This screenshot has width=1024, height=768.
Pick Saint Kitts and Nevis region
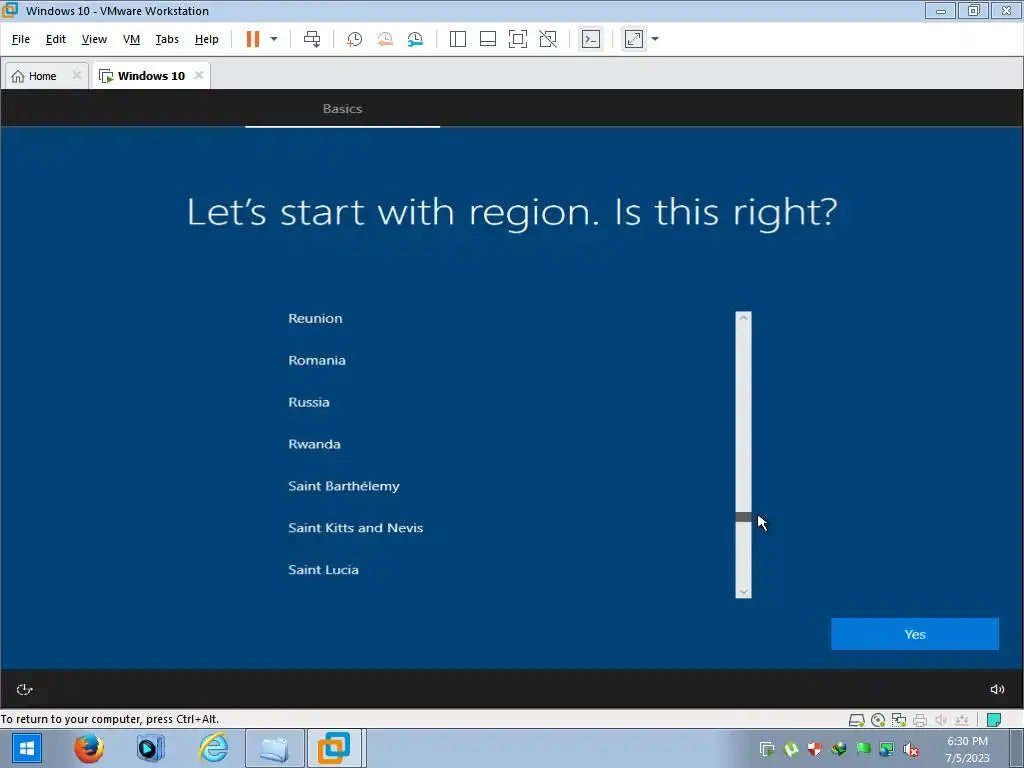[356, 528]
